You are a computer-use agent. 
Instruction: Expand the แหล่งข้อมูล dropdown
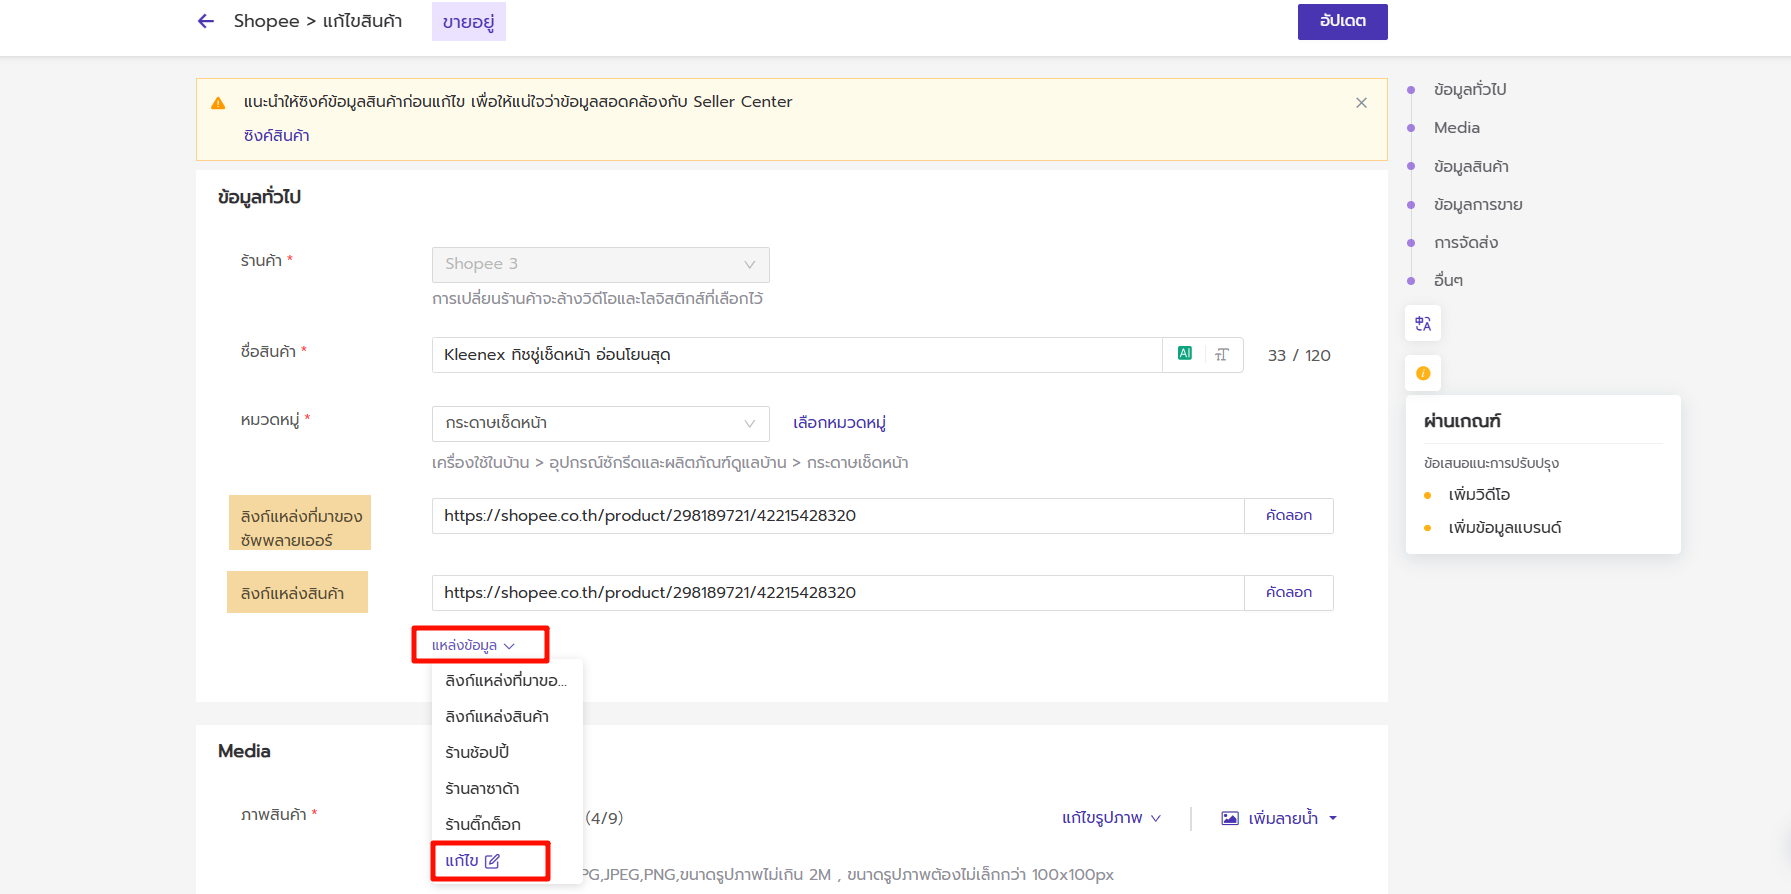tap(473, 645)
